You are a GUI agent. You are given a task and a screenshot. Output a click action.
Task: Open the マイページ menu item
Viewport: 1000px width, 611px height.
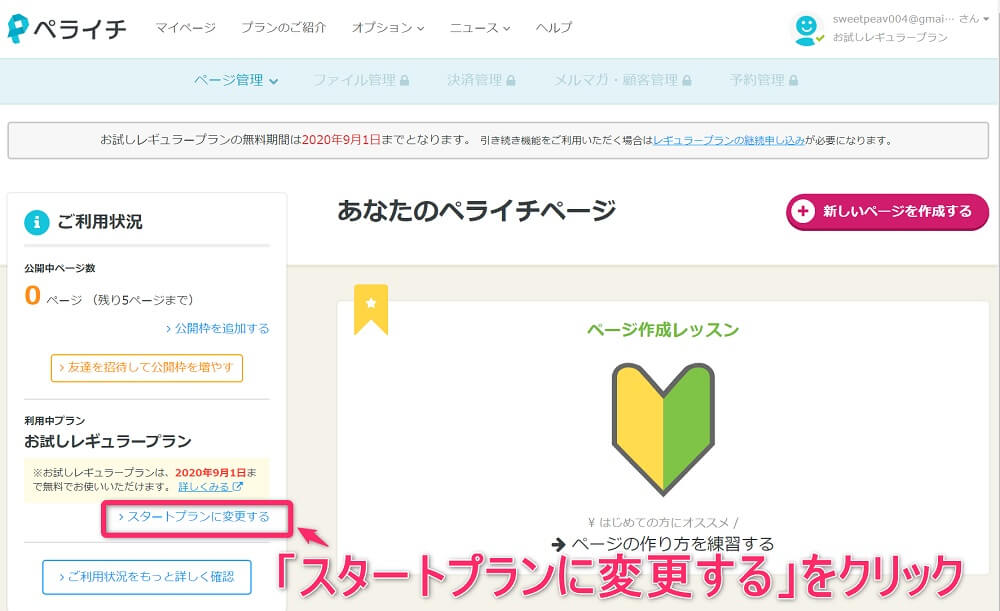click(186, 27)
